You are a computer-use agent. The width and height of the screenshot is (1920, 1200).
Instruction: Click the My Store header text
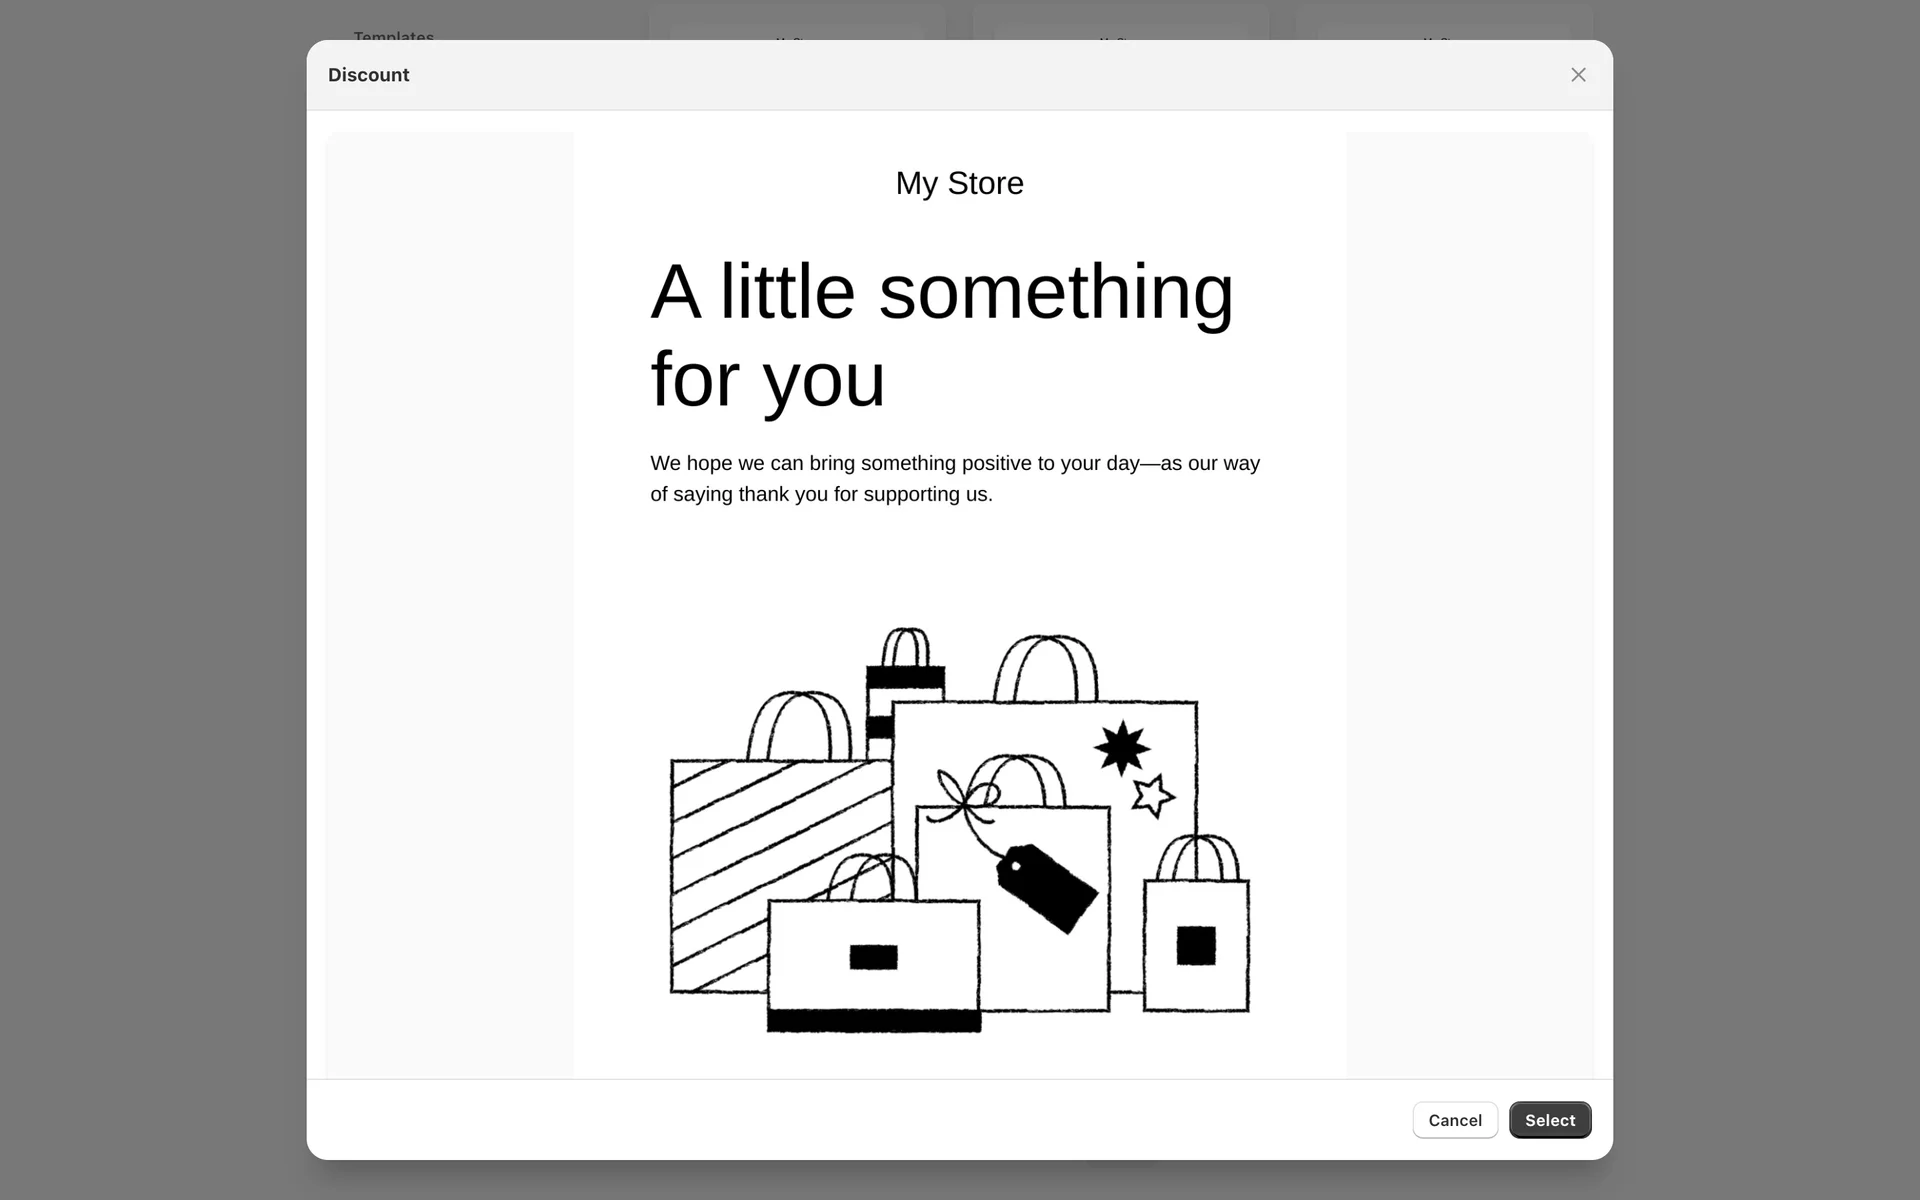coord(959,183)
